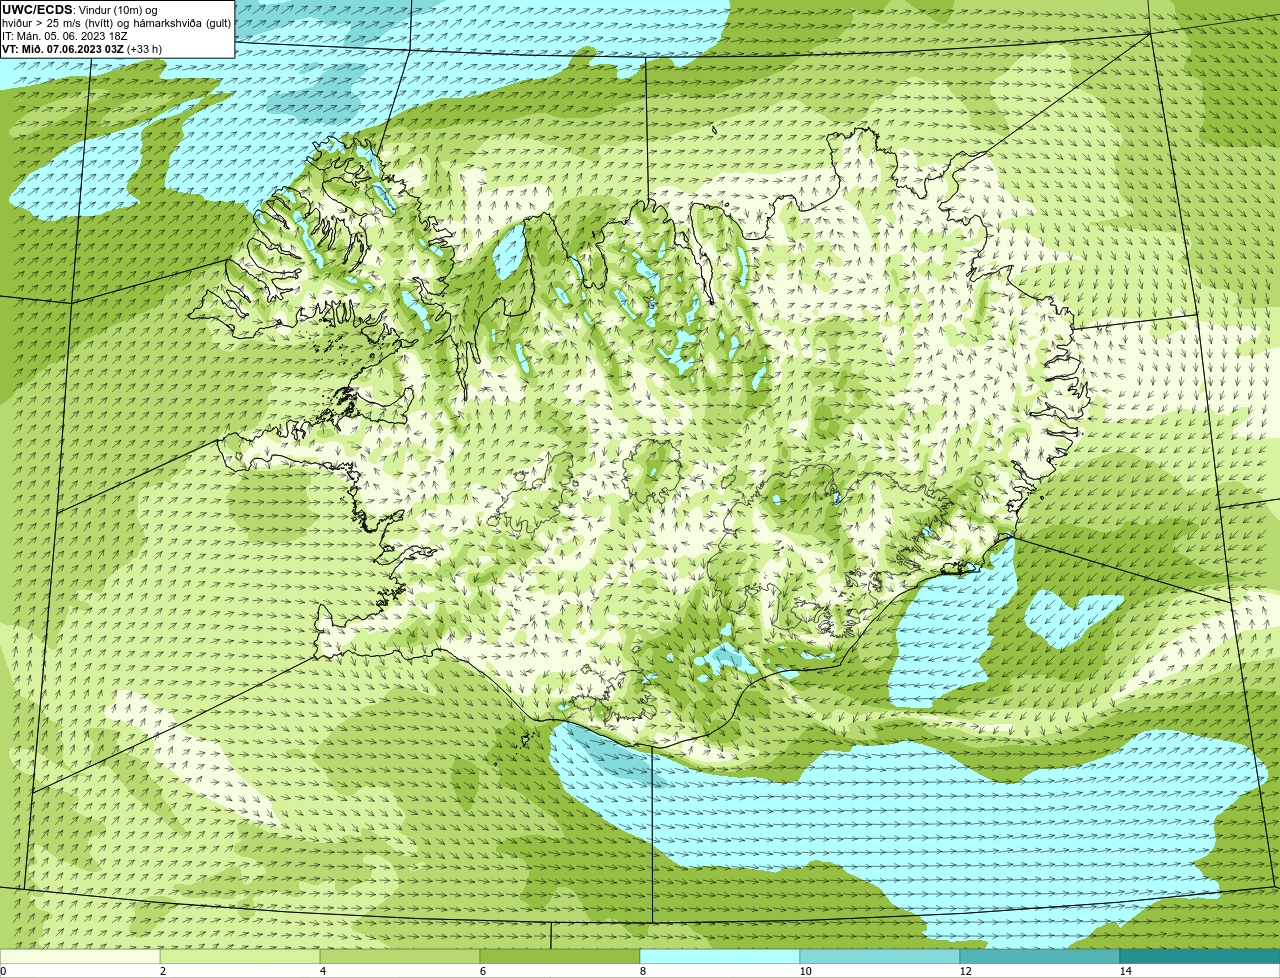Click the legend scale label "2"
Screen dimensions: 1280x978
tap(162, 971)
